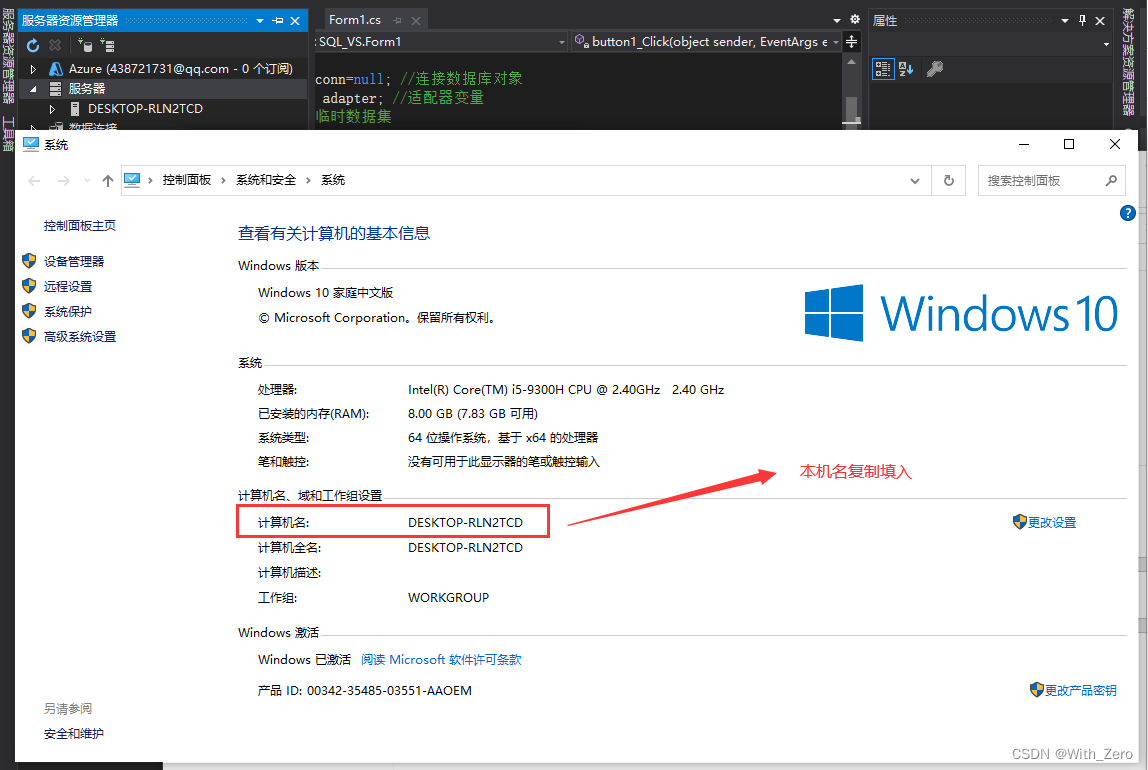Open 阅读 Microsoft 软件许可条款 link
Image resolution: width=1148 pixels, height=770 pixels.
click(441, 659)
